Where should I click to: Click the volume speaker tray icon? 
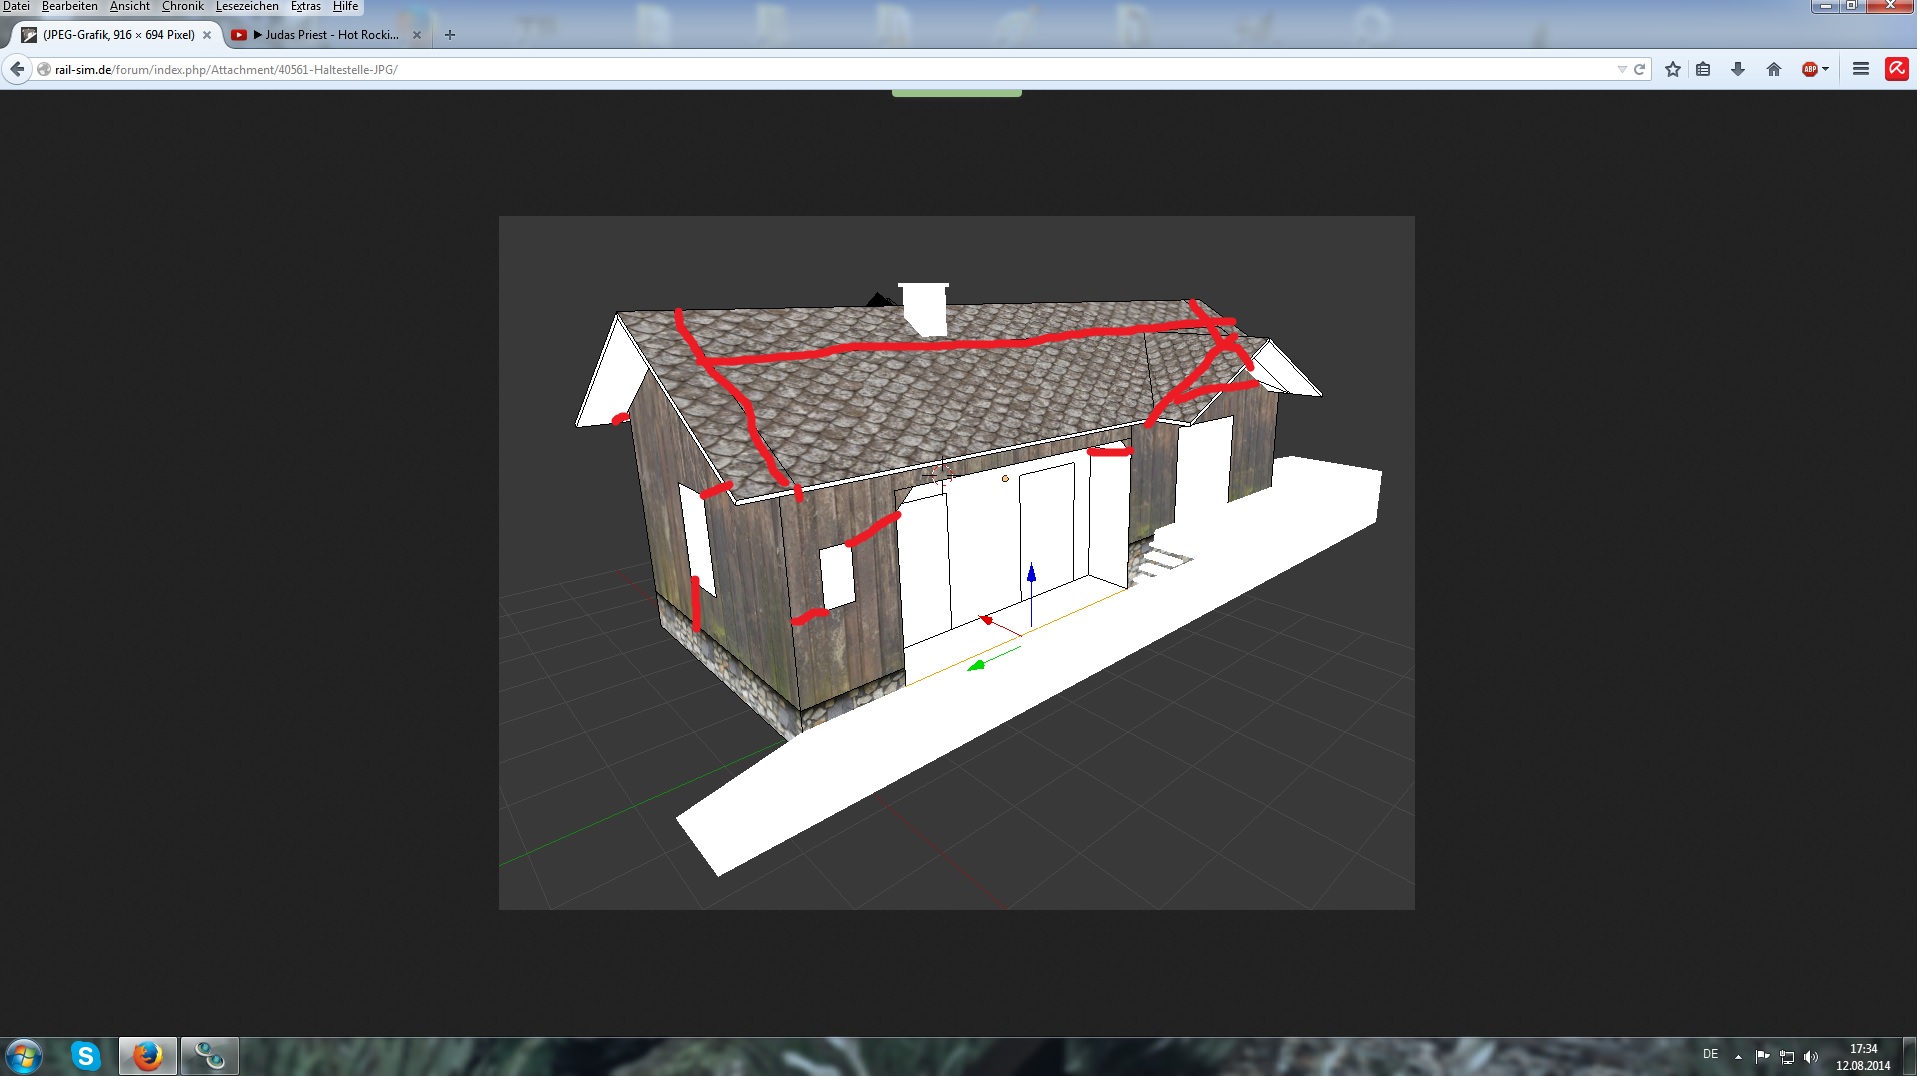click(x=1811, y=1057)
